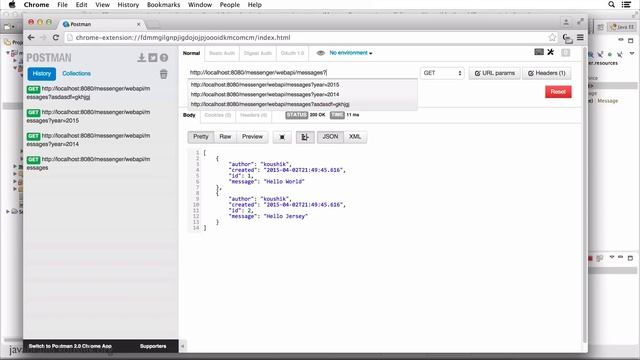Click the URL params button
The height and width of the screenshot is (360, 640).
[x=494, y=73]
